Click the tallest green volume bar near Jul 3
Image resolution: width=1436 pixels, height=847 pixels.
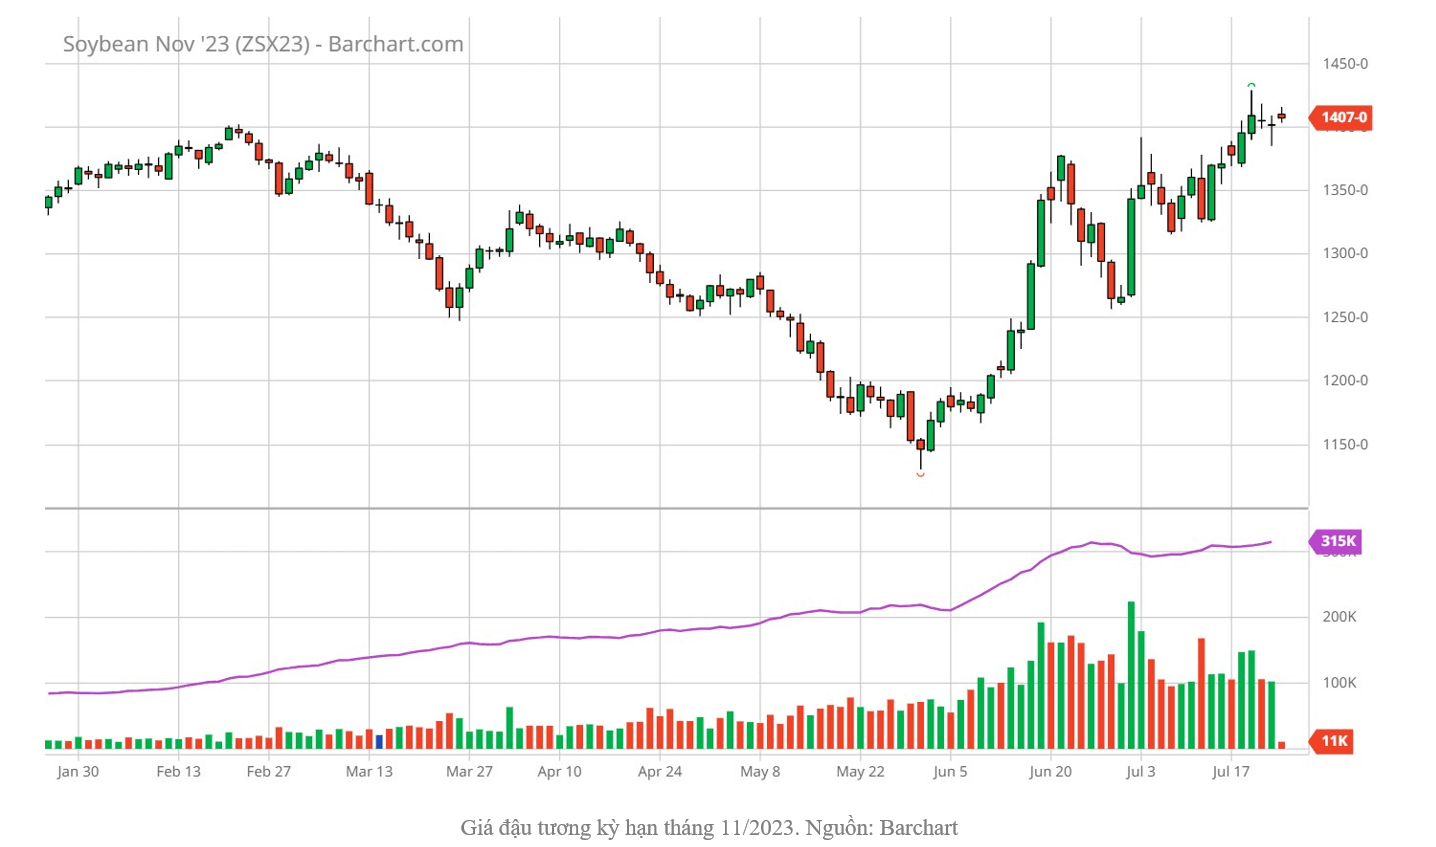pos(1131,675)
